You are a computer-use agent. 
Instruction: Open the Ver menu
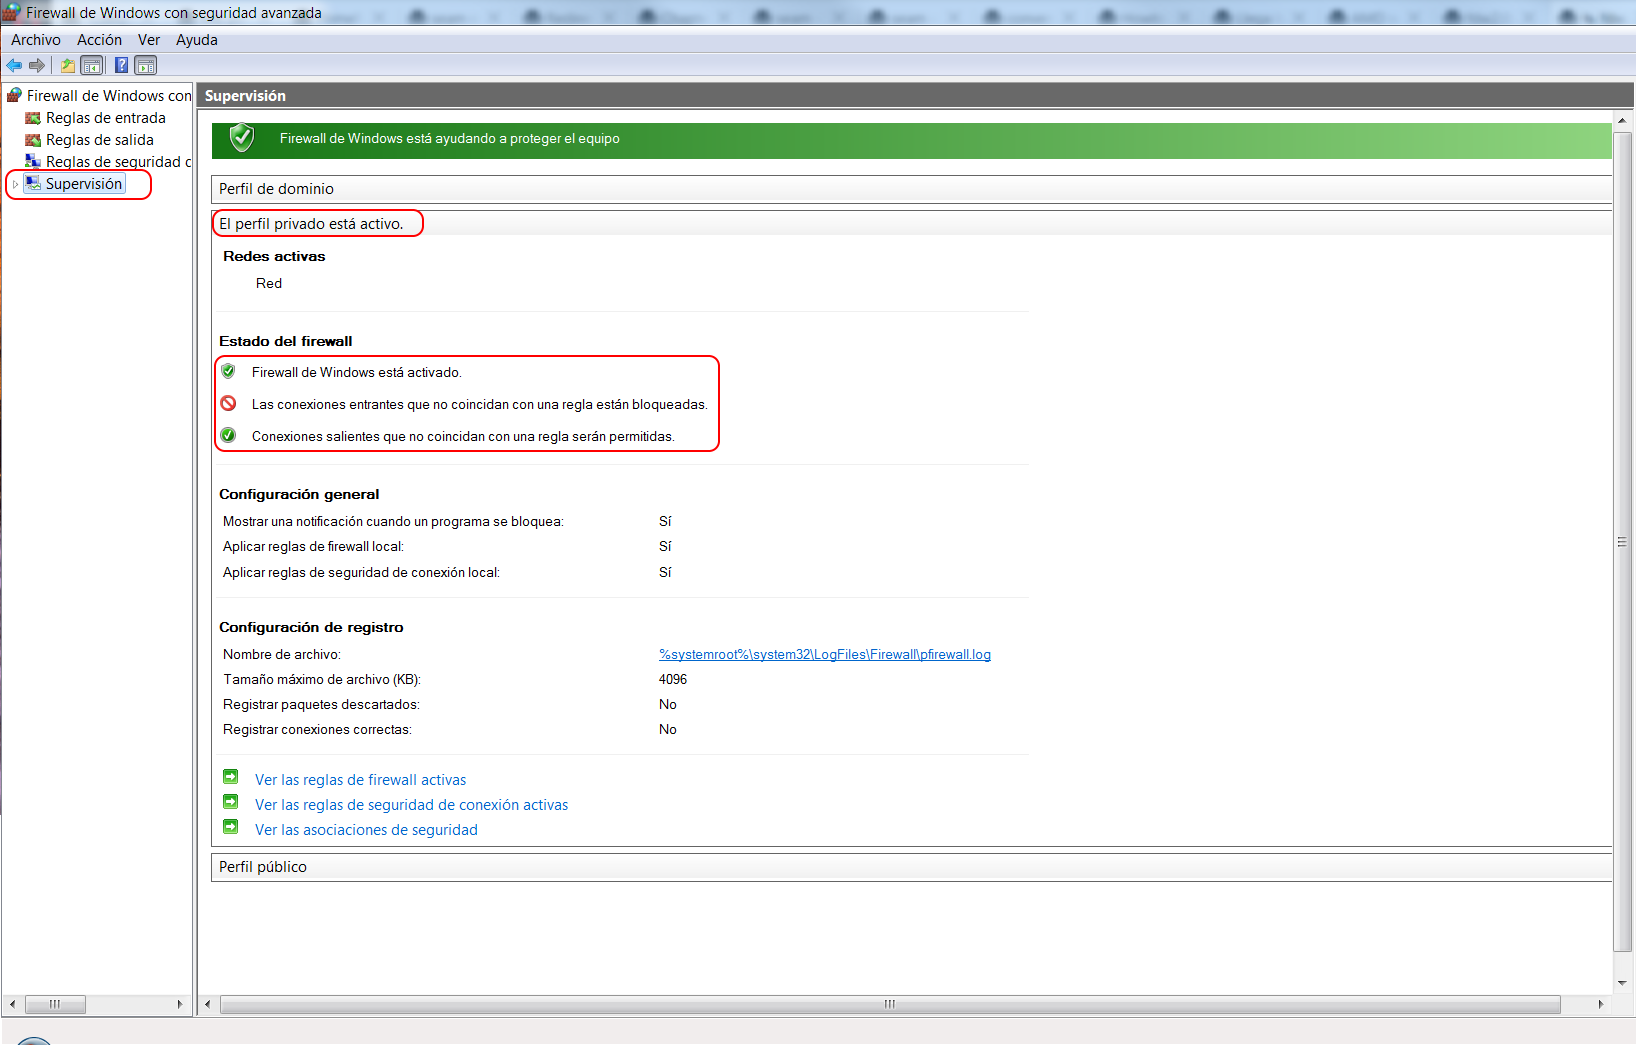(x=149, y=40)
